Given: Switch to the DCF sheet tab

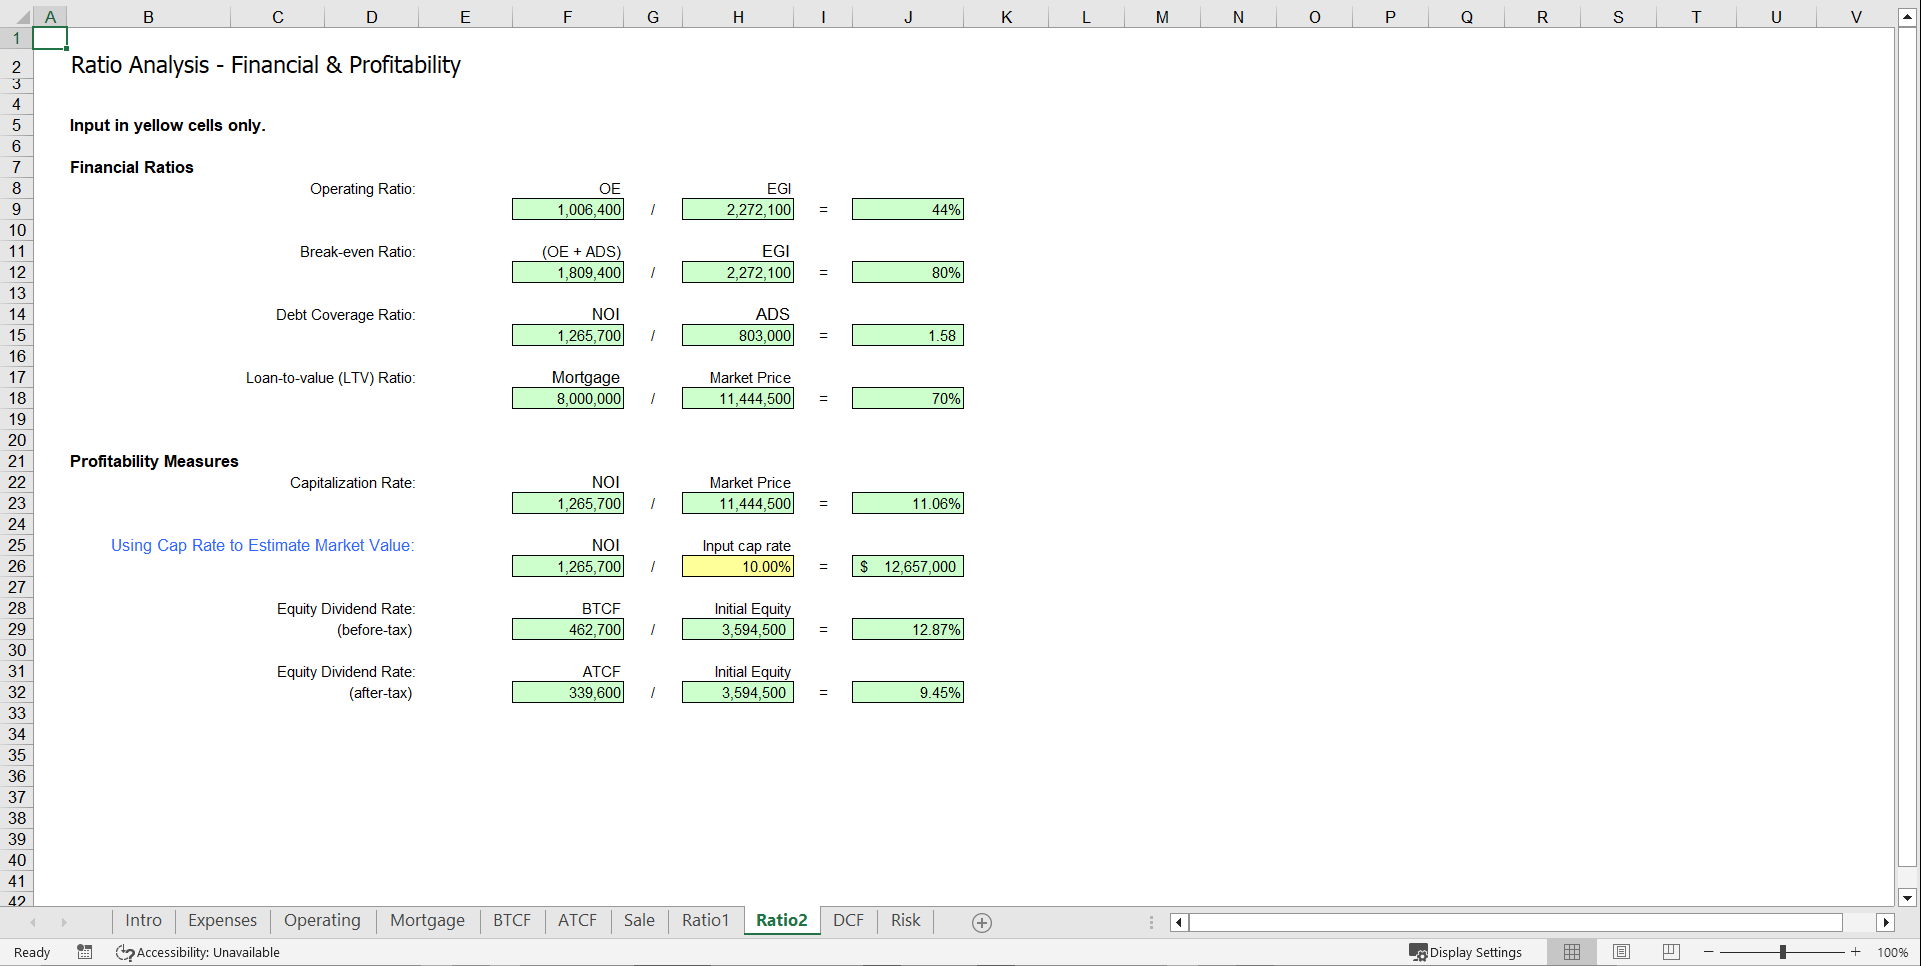Looking at the screenshot, I should coord(847,920).
